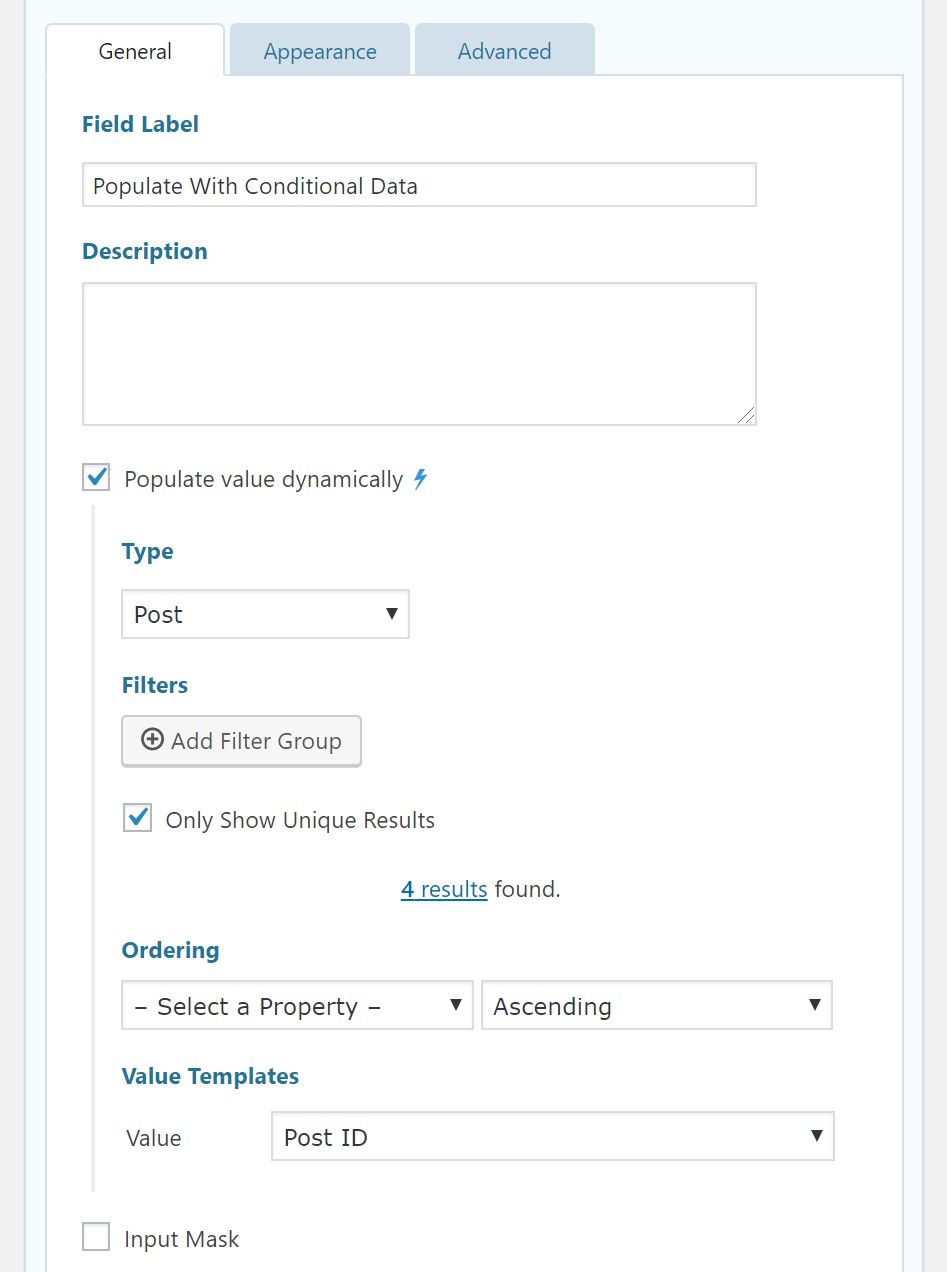Click the Only Show Unique Results label

tap(300, 820)
